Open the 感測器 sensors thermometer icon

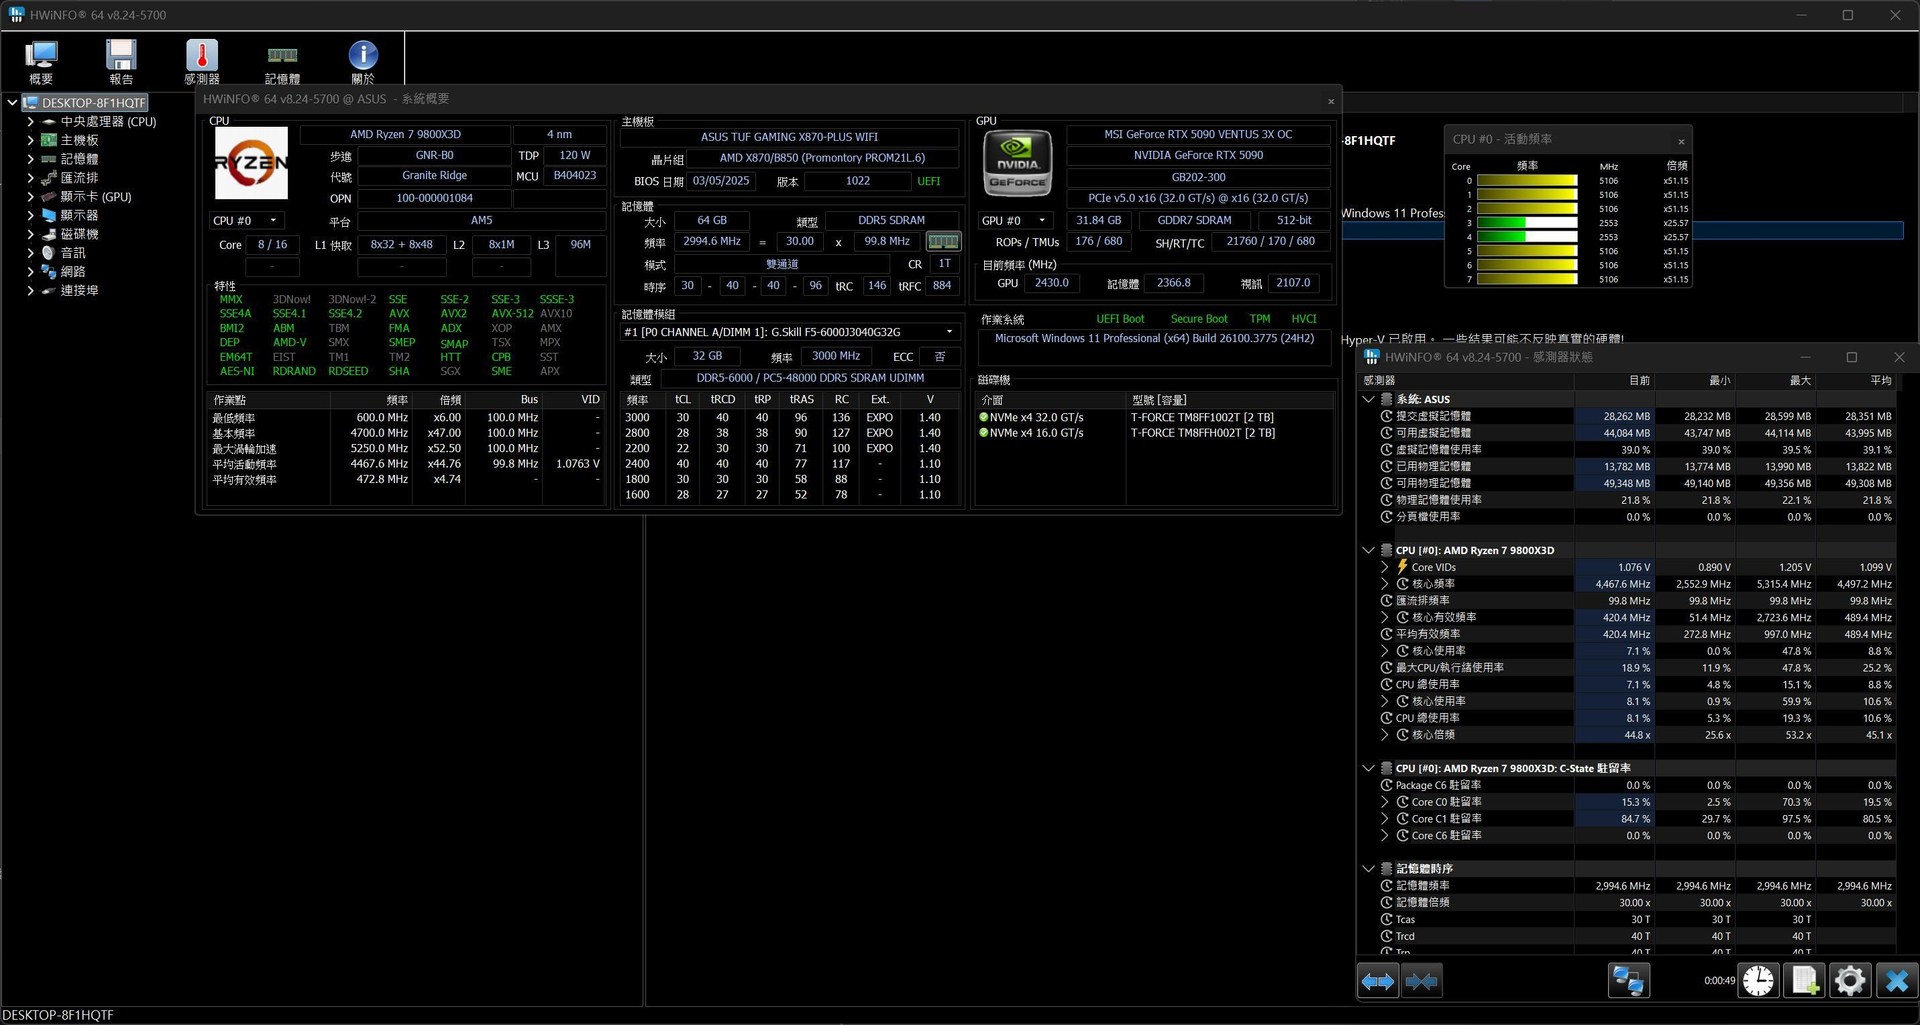click(201, 60)
